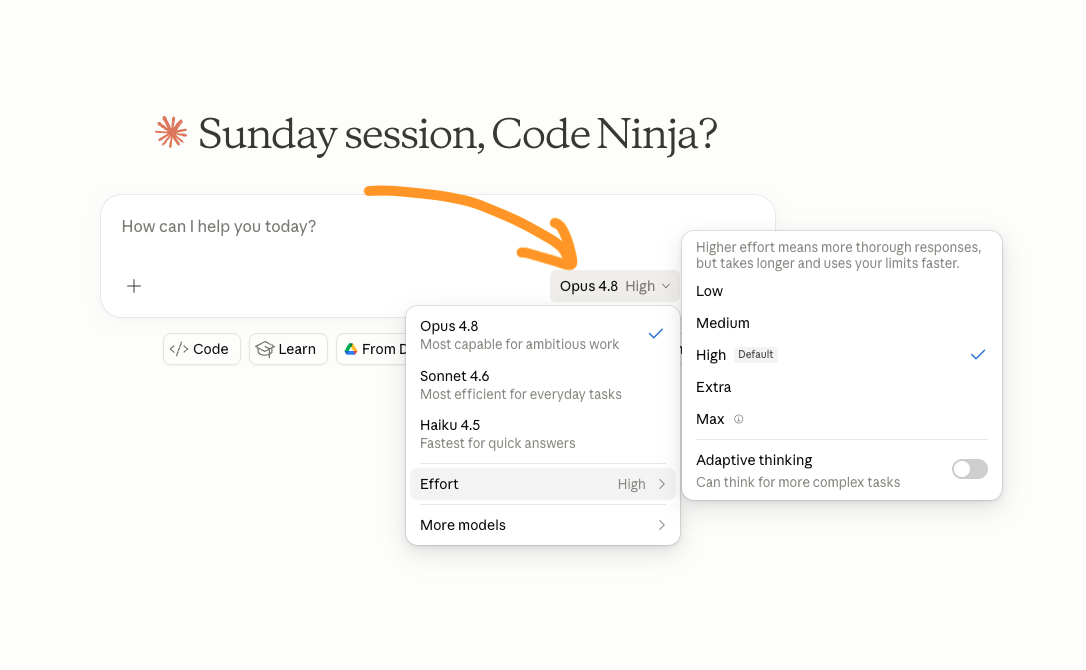The width and height of the screenshot is (1086, 670).
Task: Click the Code suggestion button
Action: coord(202,349)
